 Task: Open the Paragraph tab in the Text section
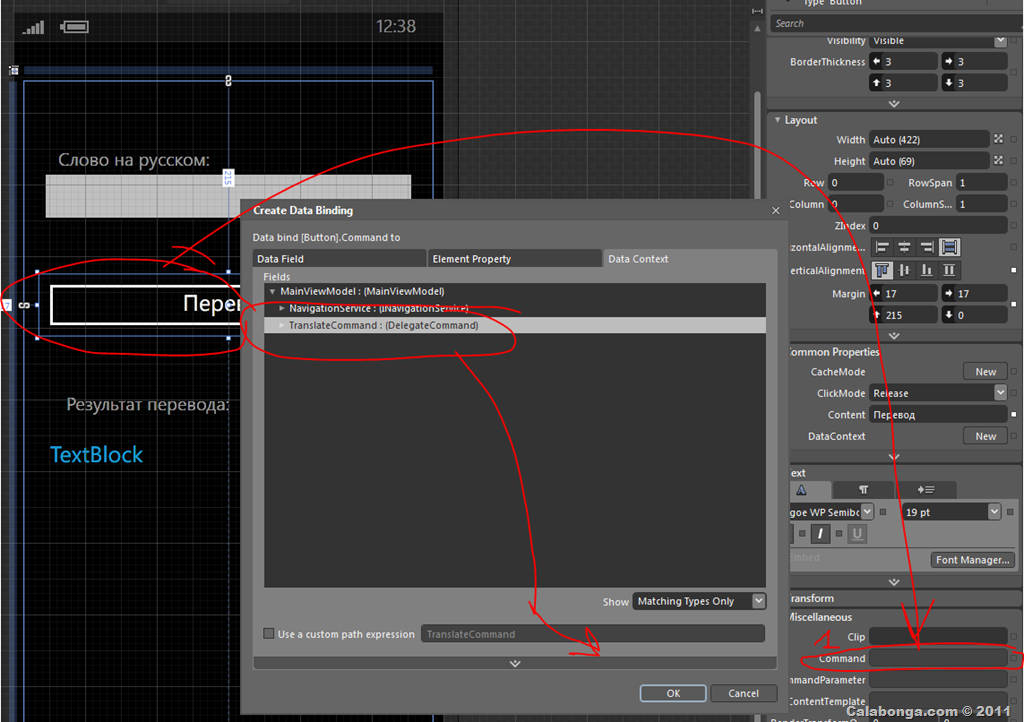[863, 490]
